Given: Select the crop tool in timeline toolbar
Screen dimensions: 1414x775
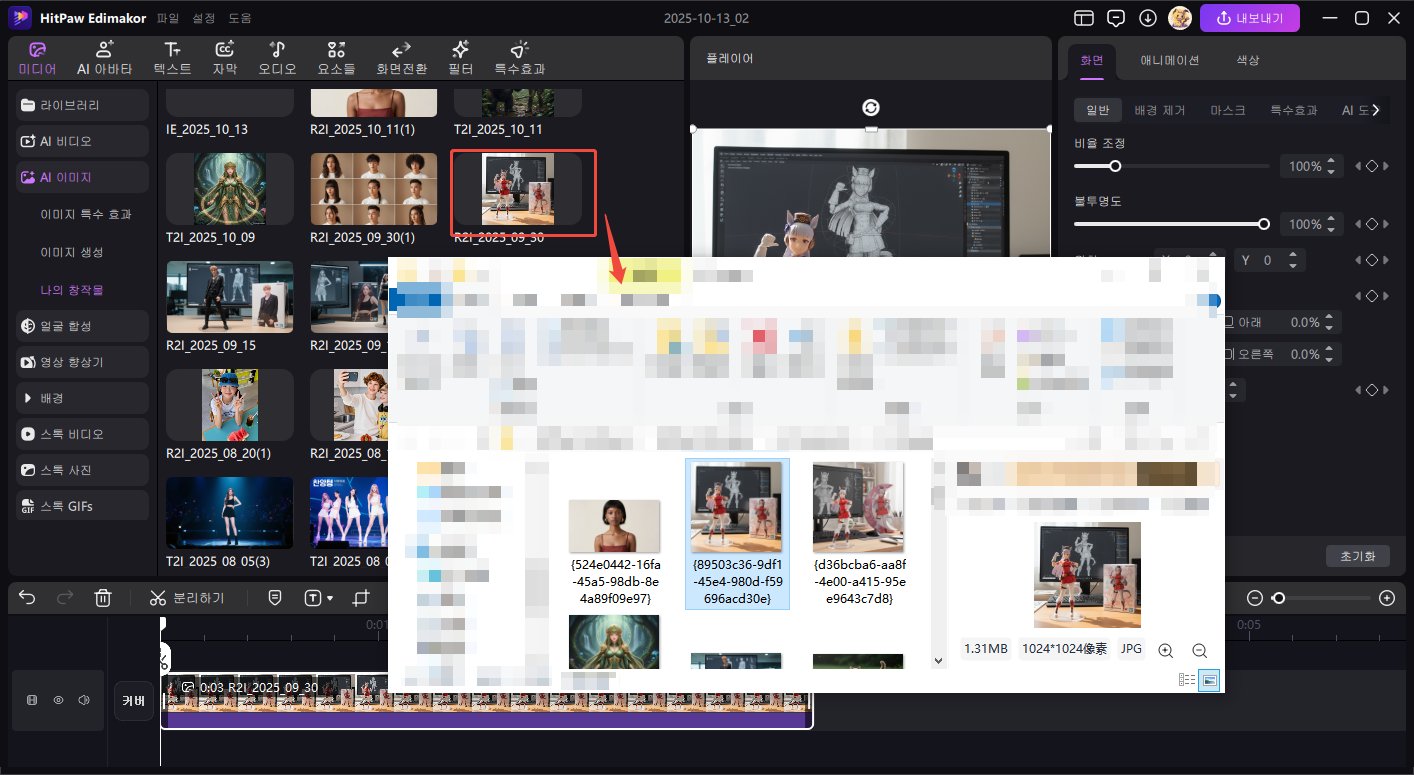Looking at the screenshot, I should [x=361, y=598].
